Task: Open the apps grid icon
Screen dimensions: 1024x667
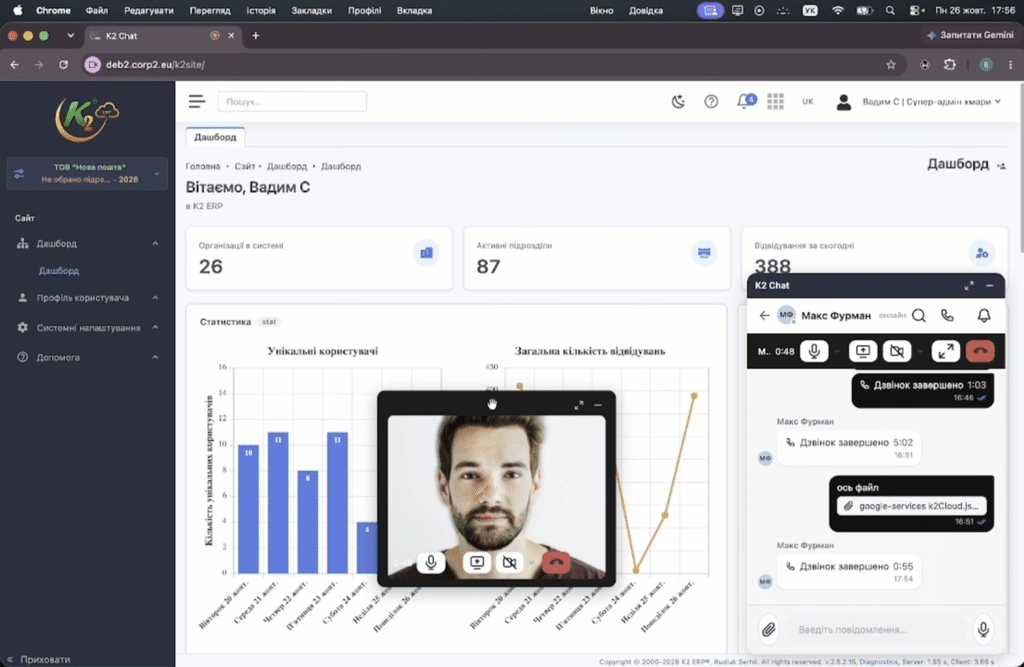Action: pos(775,101)
